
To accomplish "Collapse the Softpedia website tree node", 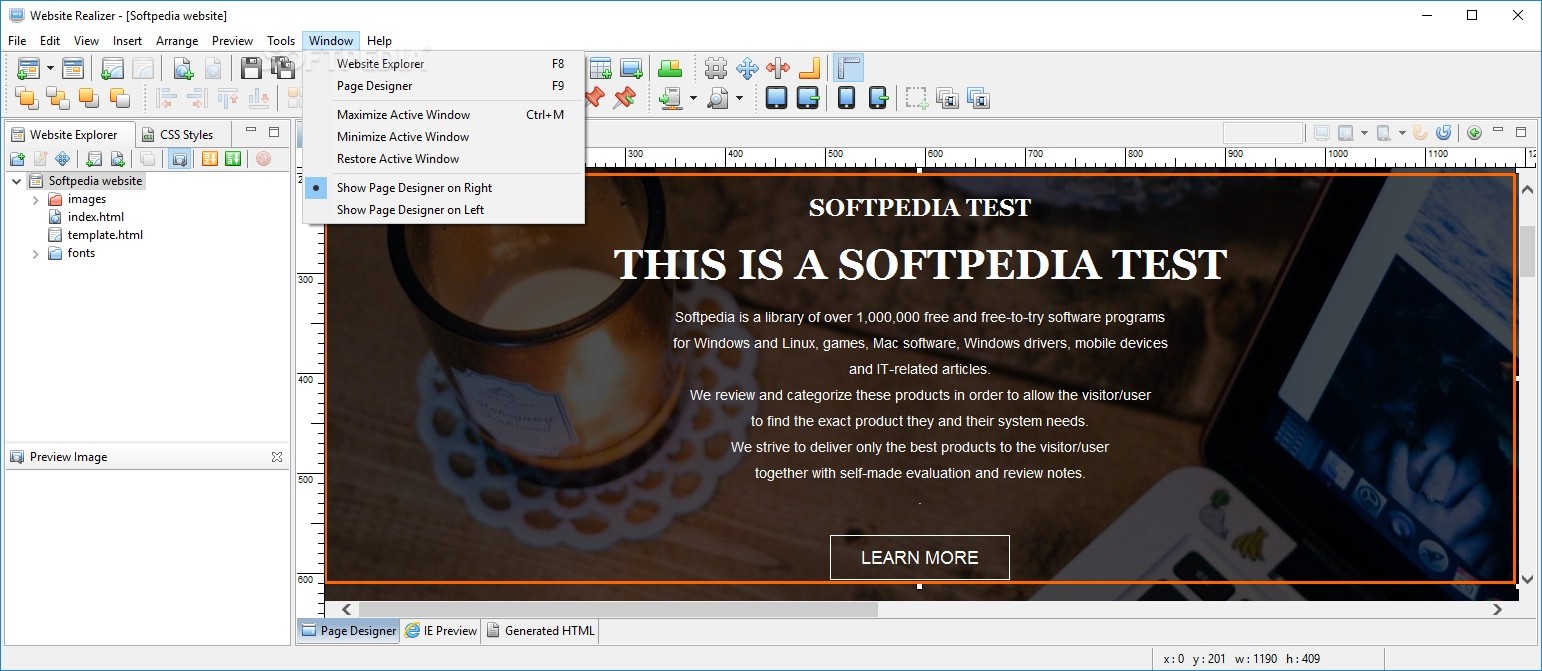I will pyautogui.click(x=17, y=181).
